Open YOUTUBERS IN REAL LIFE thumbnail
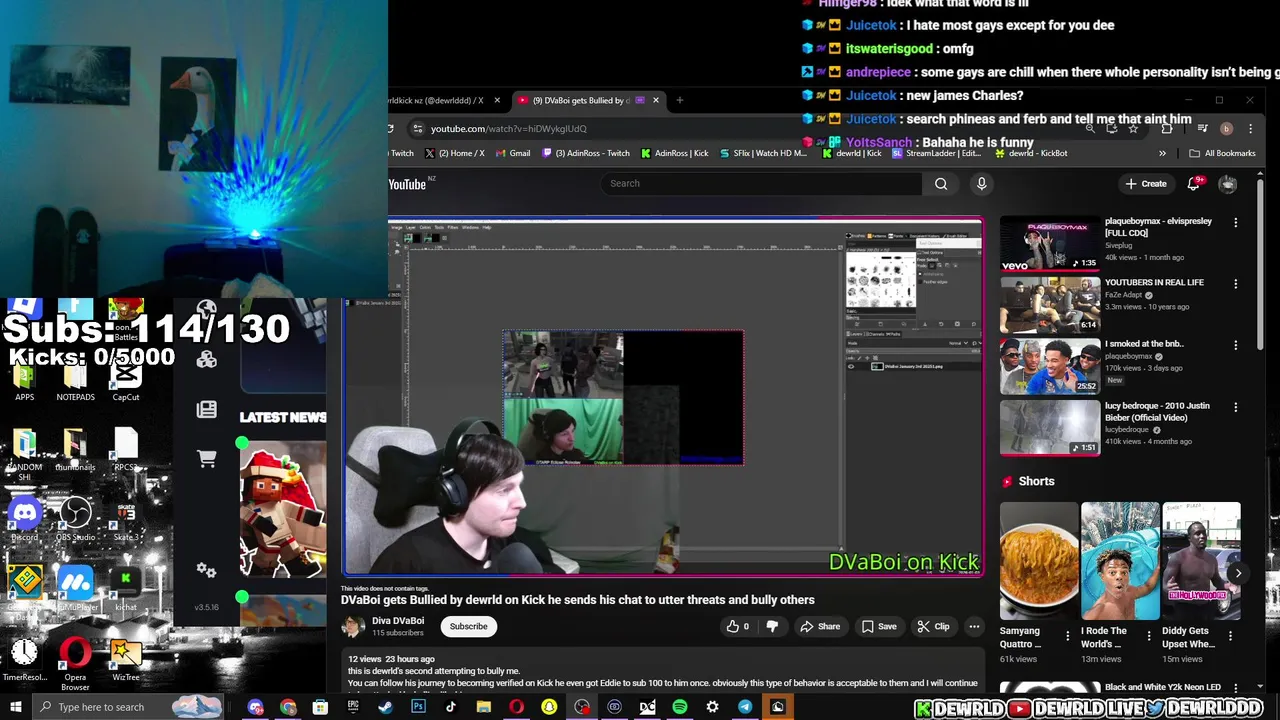Screen dimensions: 1280x720 [x=1050, y=304]
